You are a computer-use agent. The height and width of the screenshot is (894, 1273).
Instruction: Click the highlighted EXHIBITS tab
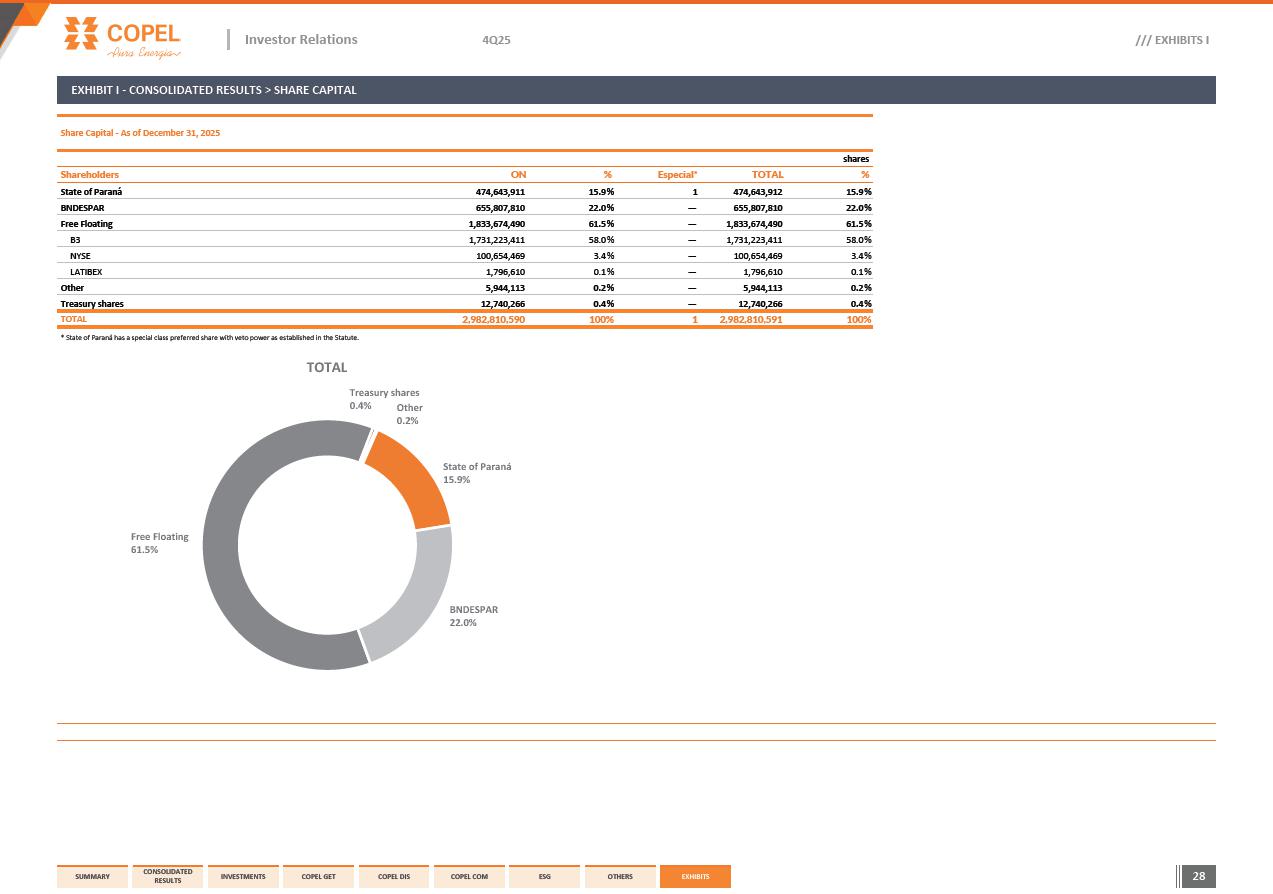coord(695,877)
